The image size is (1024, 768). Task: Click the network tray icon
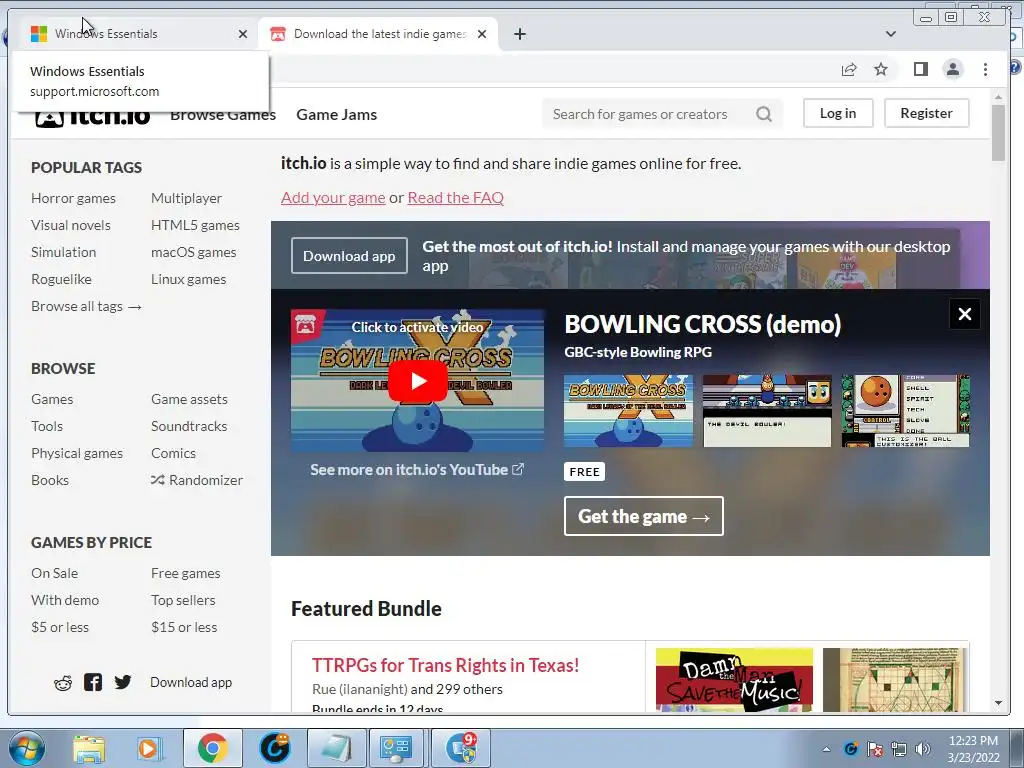899,749
